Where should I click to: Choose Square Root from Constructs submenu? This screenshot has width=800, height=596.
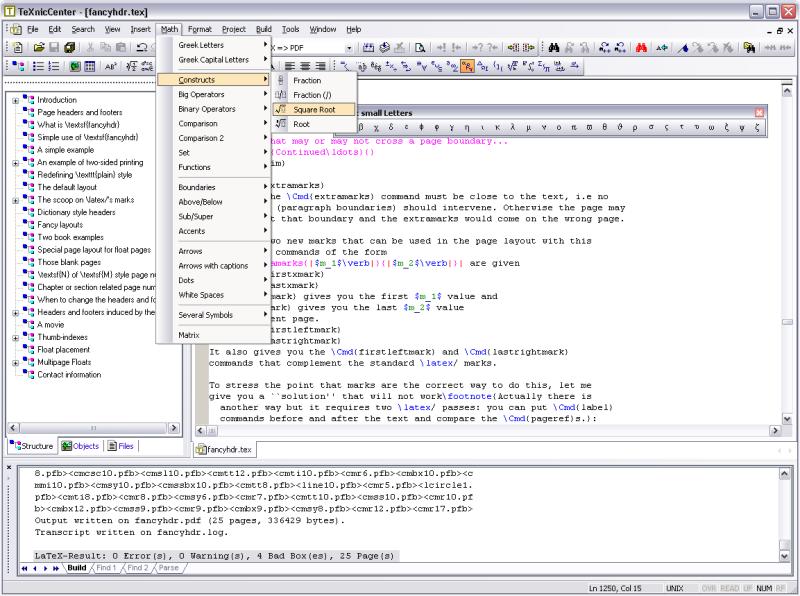pyautogui.click(x=314, y=109)
